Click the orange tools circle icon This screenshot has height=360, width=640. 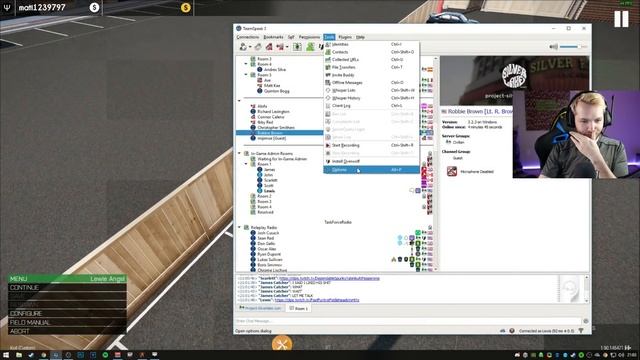282,344
